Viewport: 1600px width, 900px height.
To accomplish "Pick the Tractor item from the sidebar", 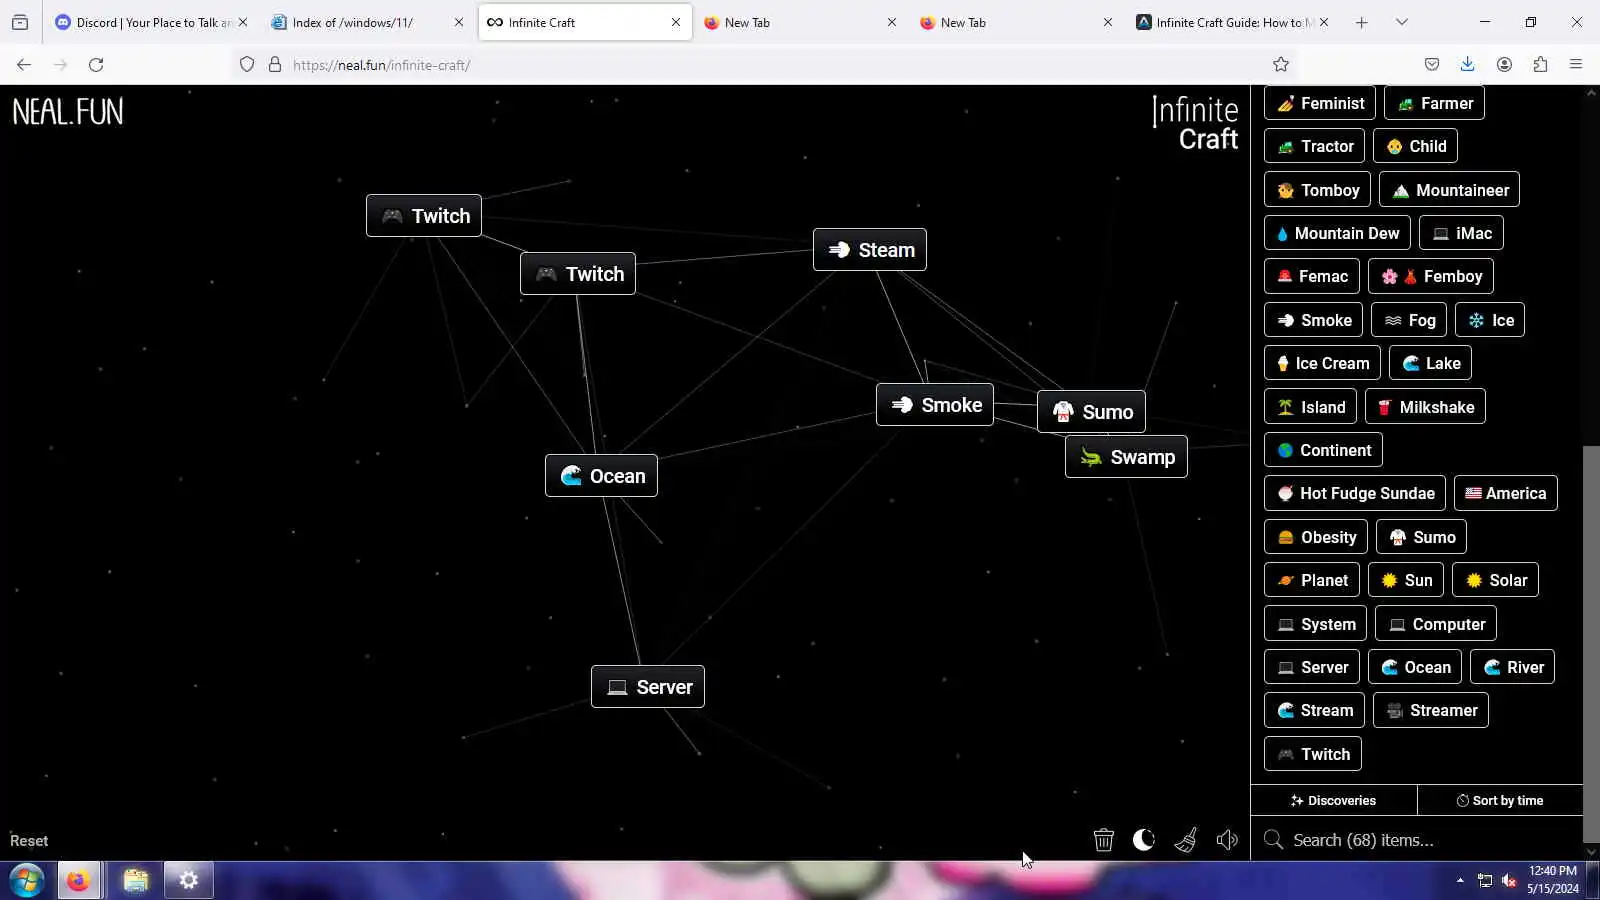I will coord(1315,146).
